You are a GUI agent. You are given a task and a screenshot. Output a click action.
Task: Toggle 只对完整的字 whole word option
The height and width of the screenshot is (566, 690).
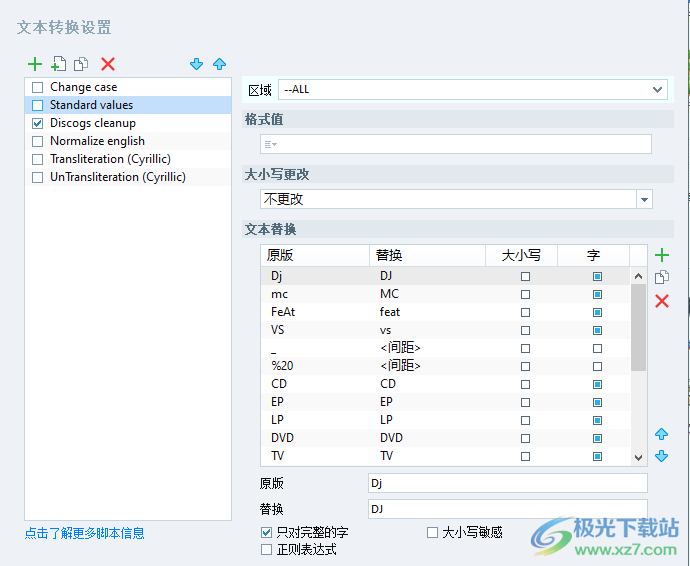click(x=266, y=533)
